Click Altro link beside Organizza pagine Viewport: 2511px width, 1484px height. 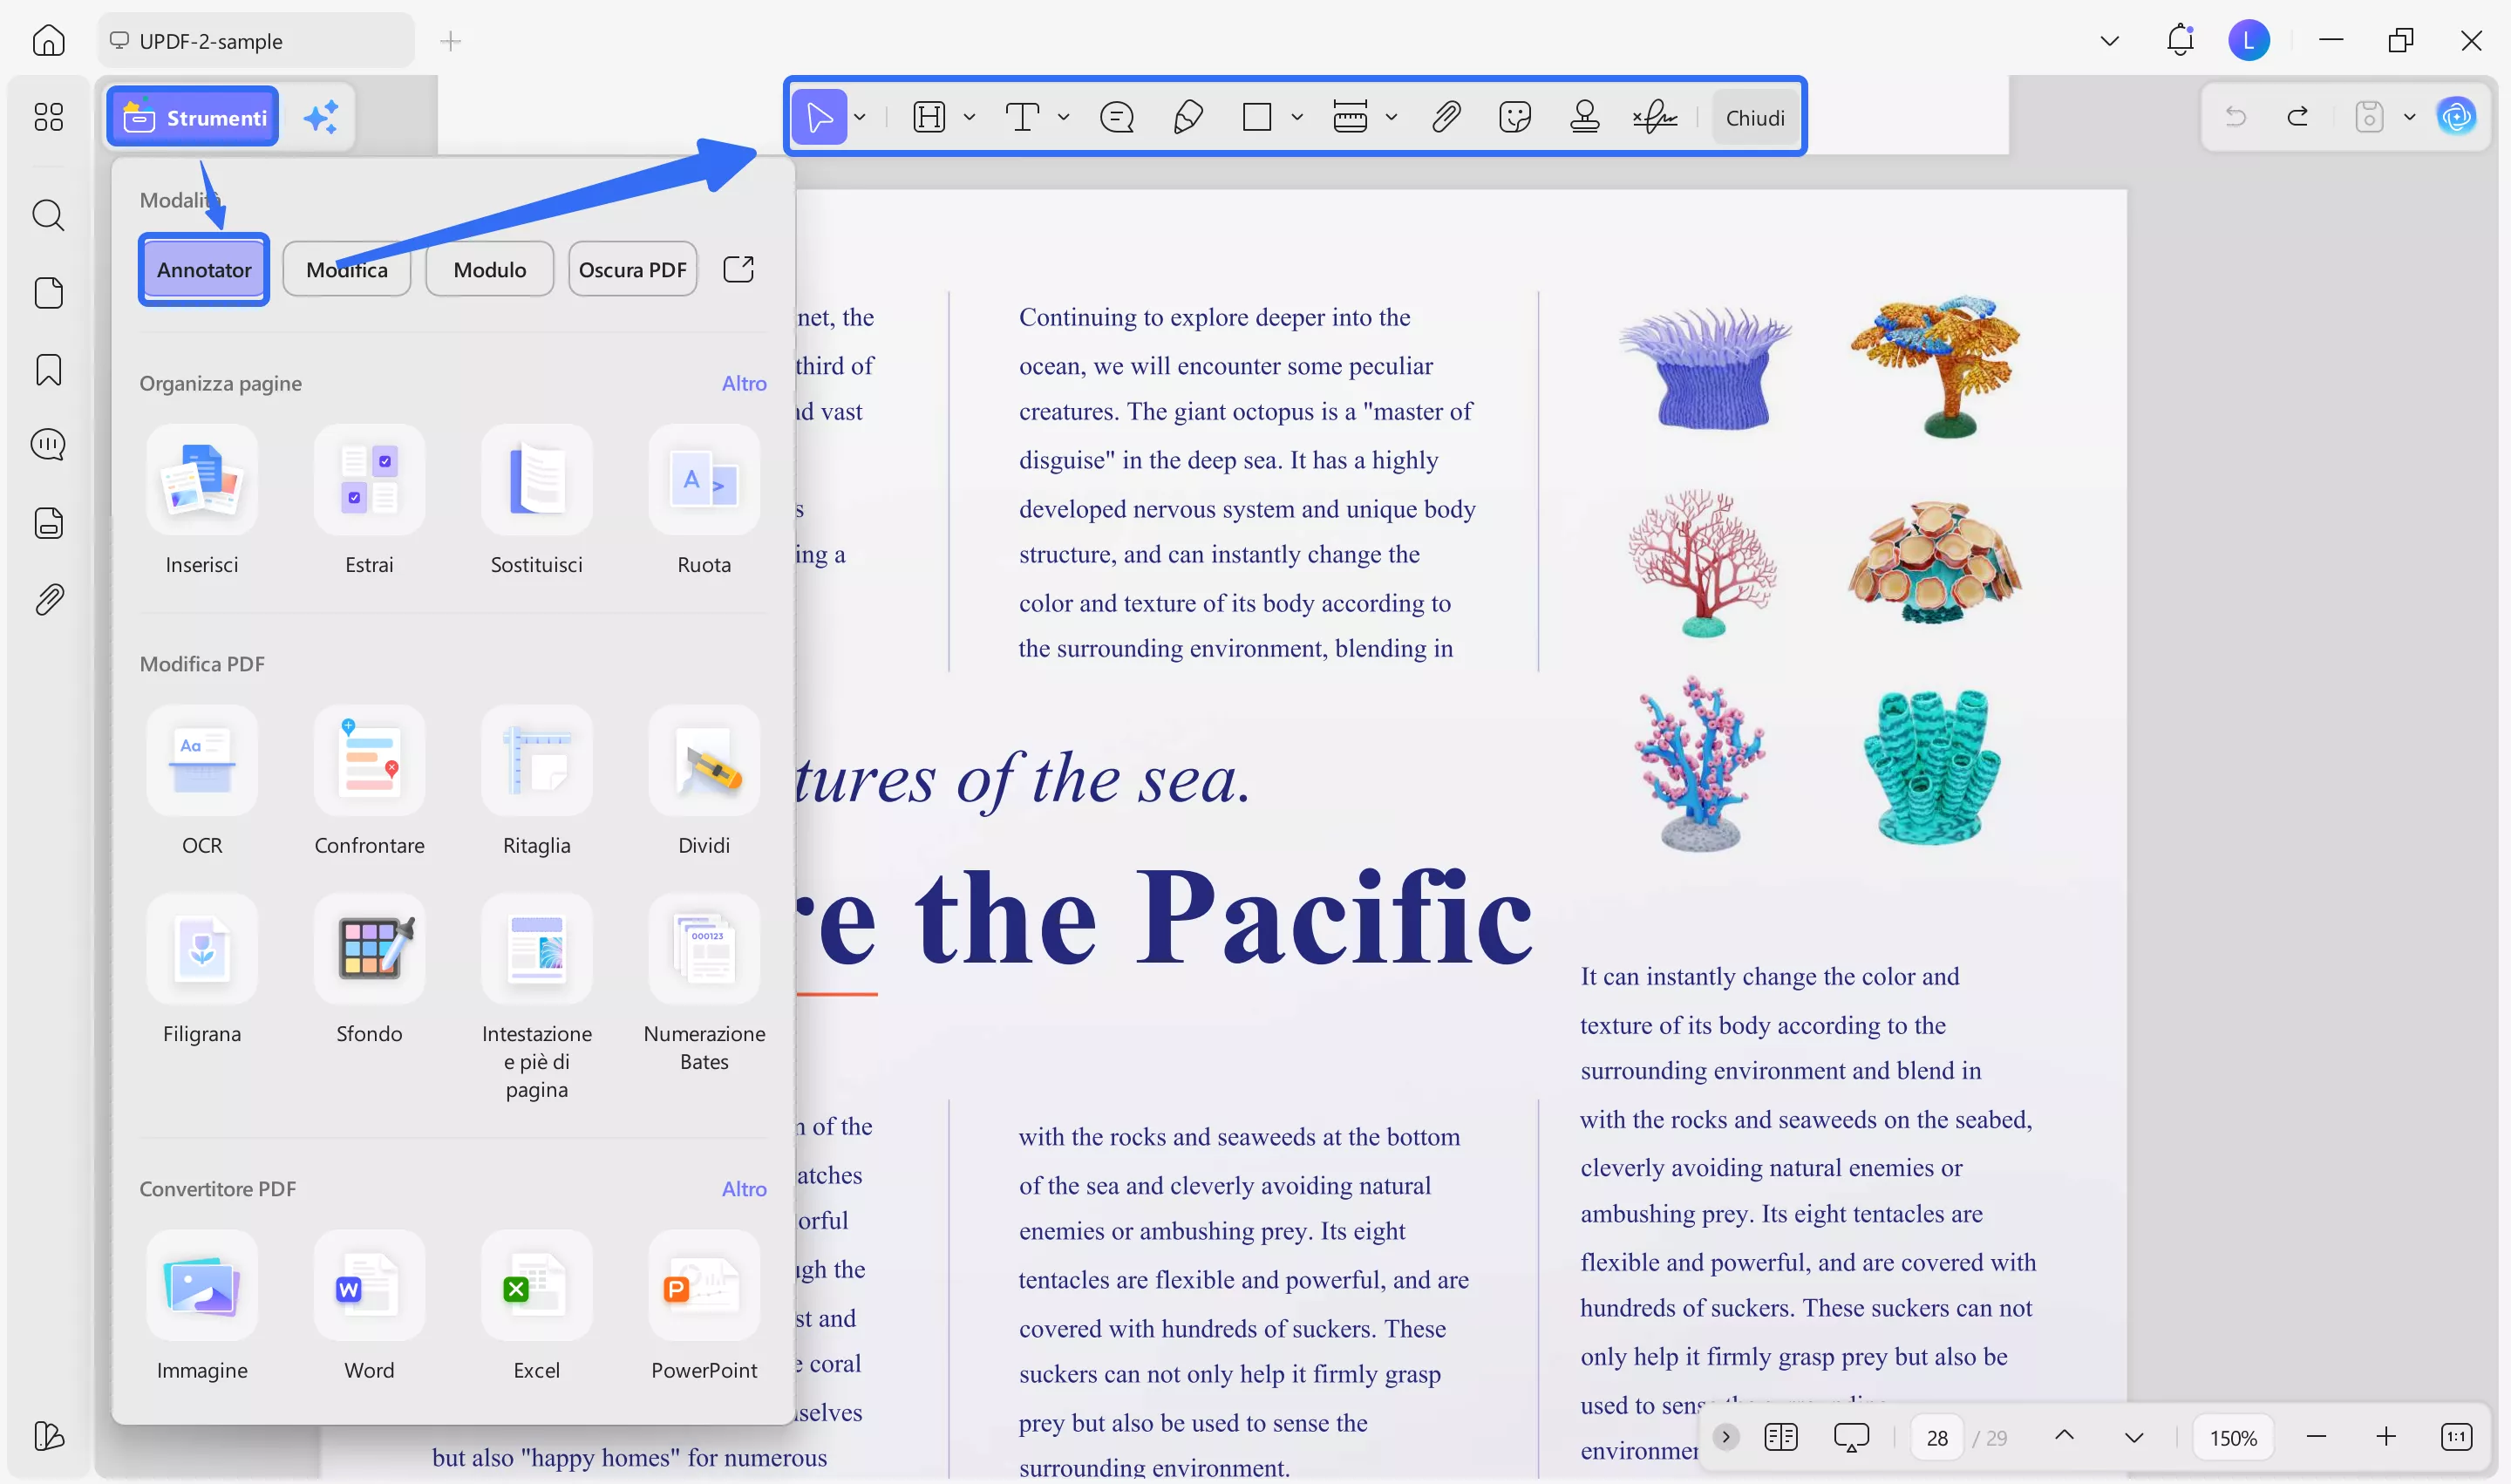[x=744, y=384]
